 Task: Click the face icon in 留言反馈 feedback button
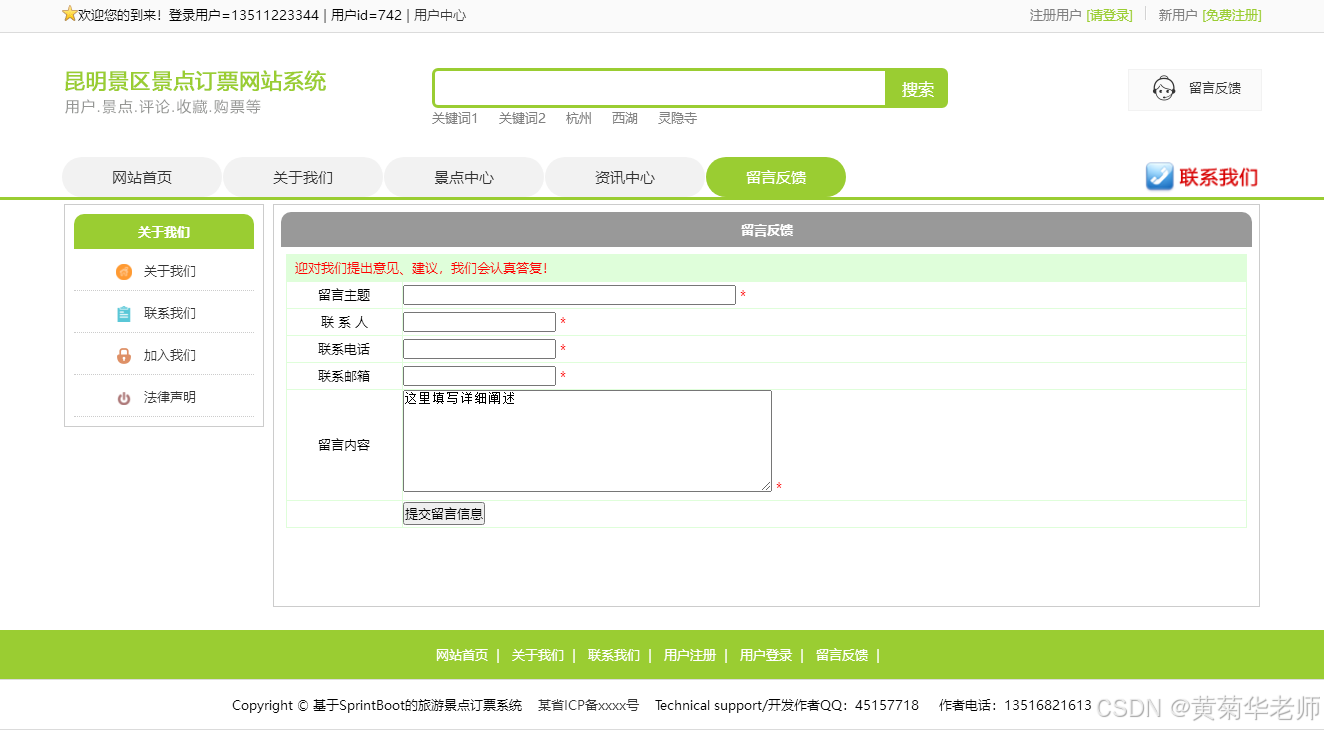coord(1163,89)
